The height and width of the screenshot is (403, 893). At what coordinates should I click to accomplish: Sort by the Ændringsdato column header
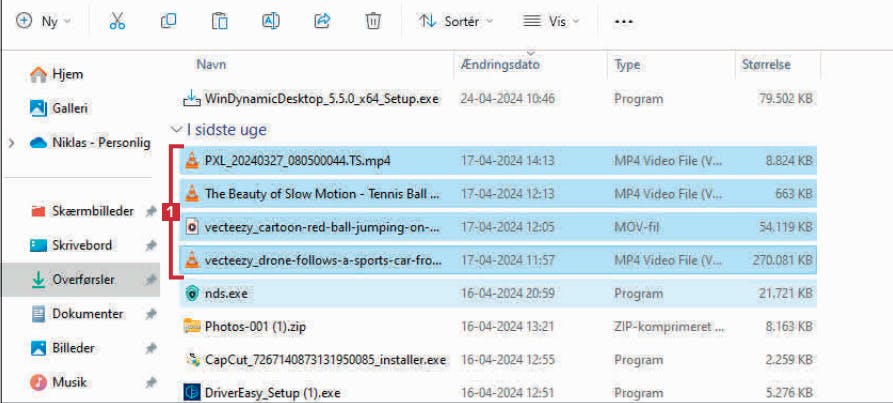pos(499,64)
